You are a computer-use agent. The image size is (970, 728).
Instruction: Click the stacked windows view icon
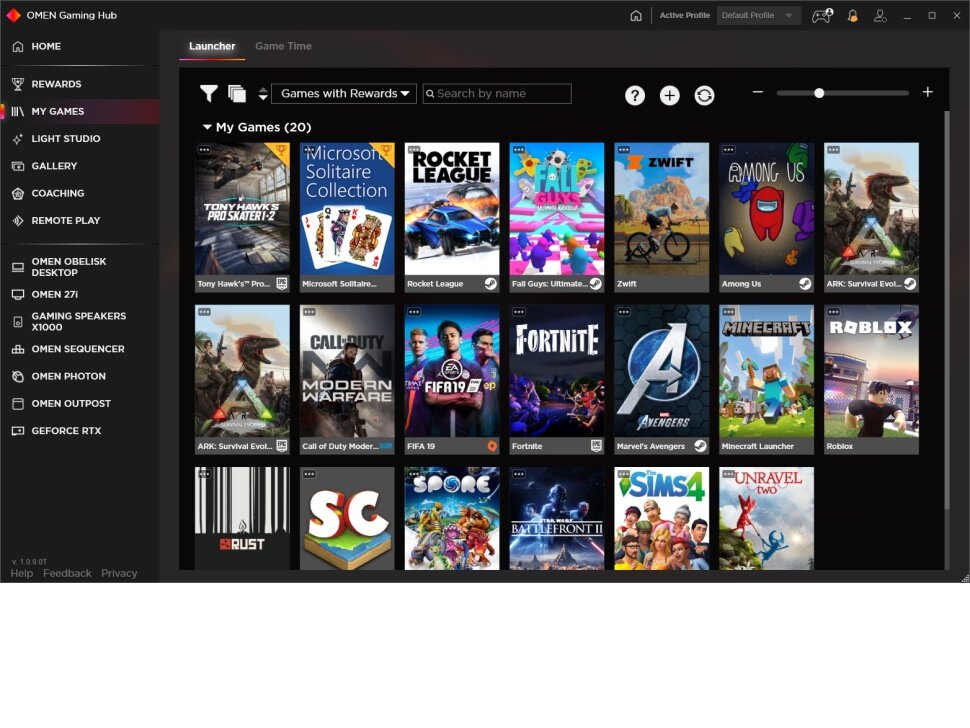[x=237, y=93]
